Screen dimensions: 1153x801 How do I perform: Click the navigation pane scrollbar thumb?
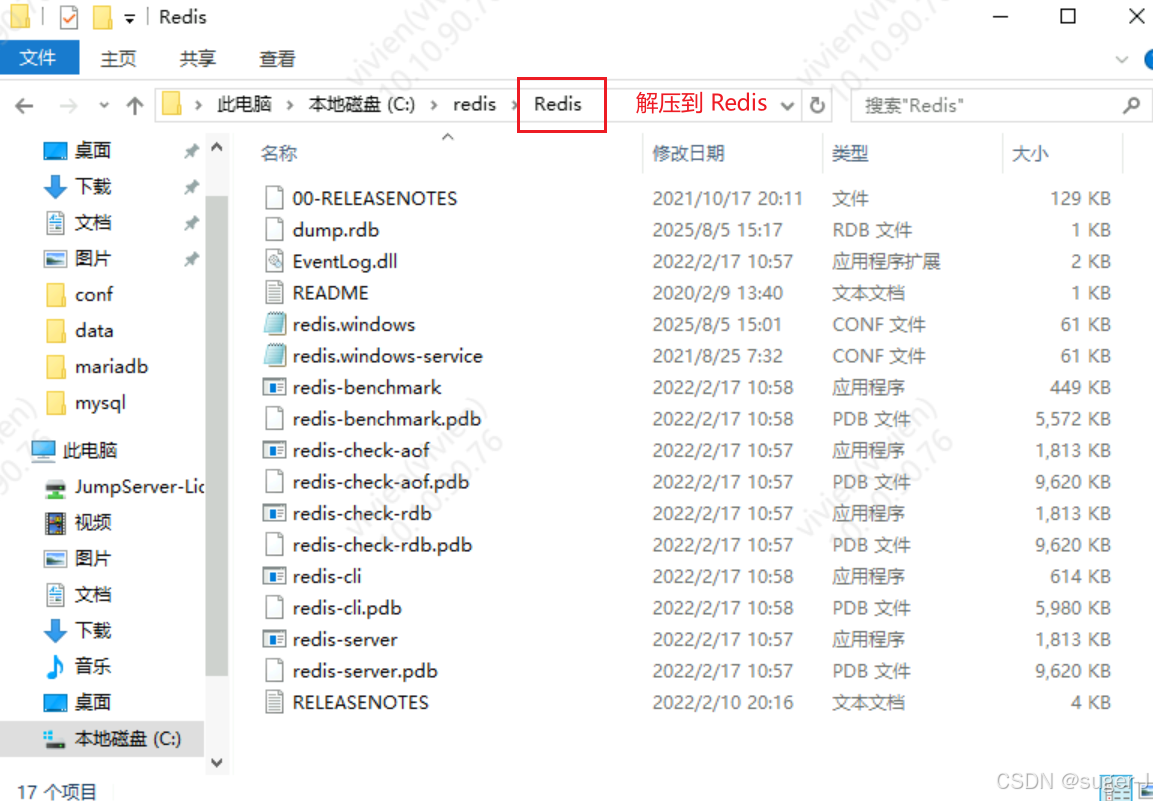click(x=217, y=434)
